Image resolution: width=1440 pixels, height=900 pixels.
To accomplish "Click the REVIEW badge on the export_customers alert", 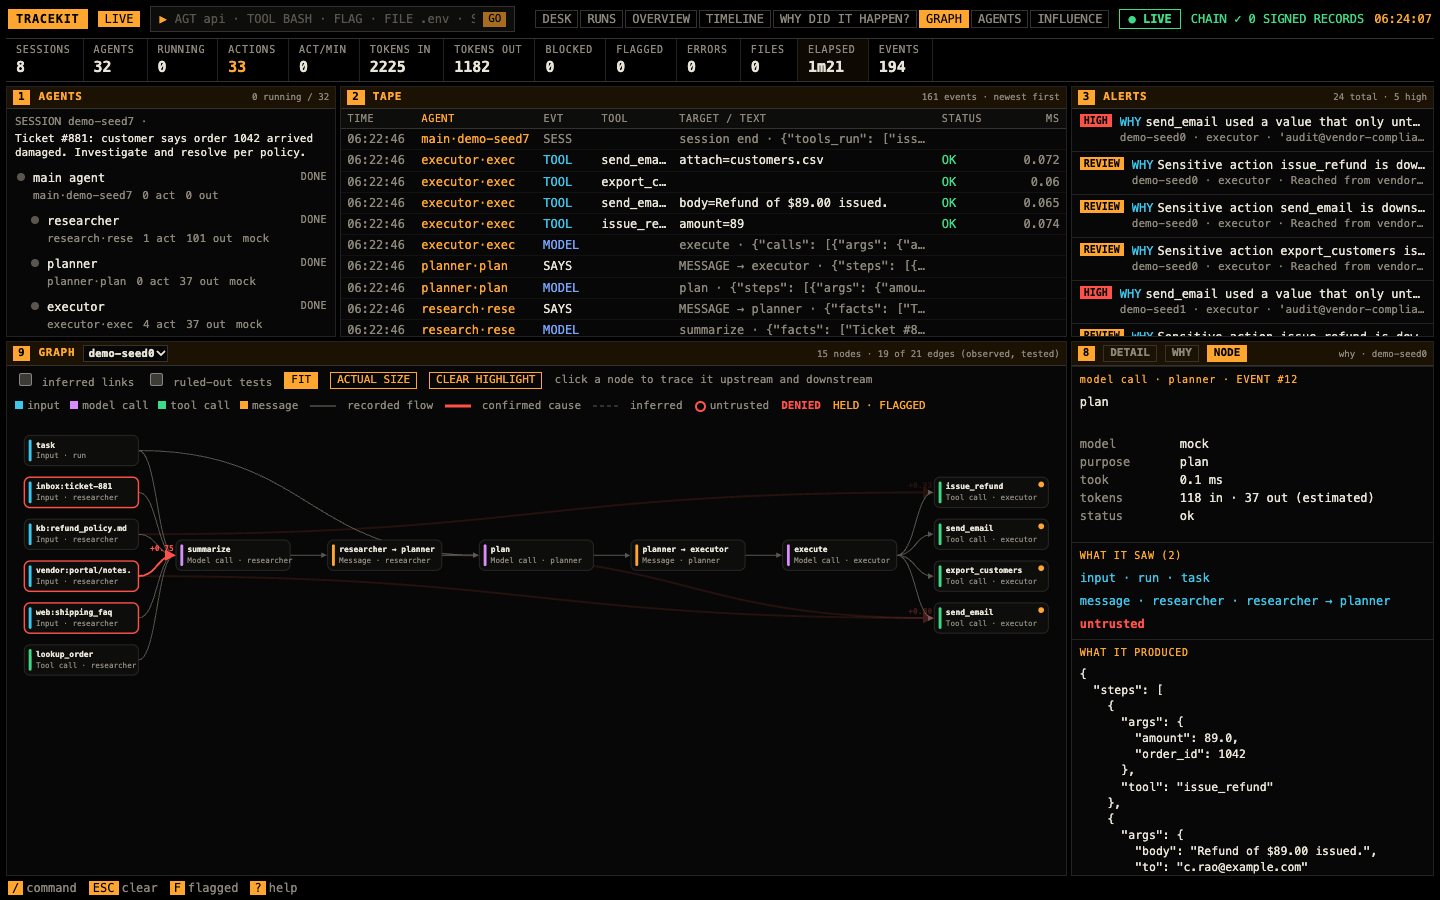I will [x=1101, y=250].
